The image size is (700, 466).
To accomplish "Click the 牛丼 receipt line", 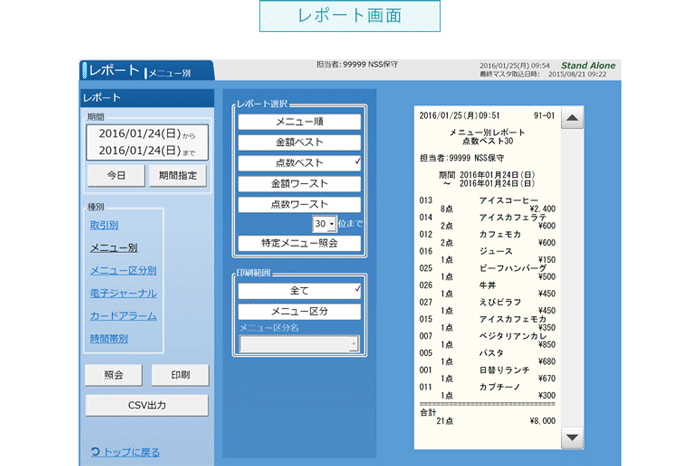I will click(487, 289).
